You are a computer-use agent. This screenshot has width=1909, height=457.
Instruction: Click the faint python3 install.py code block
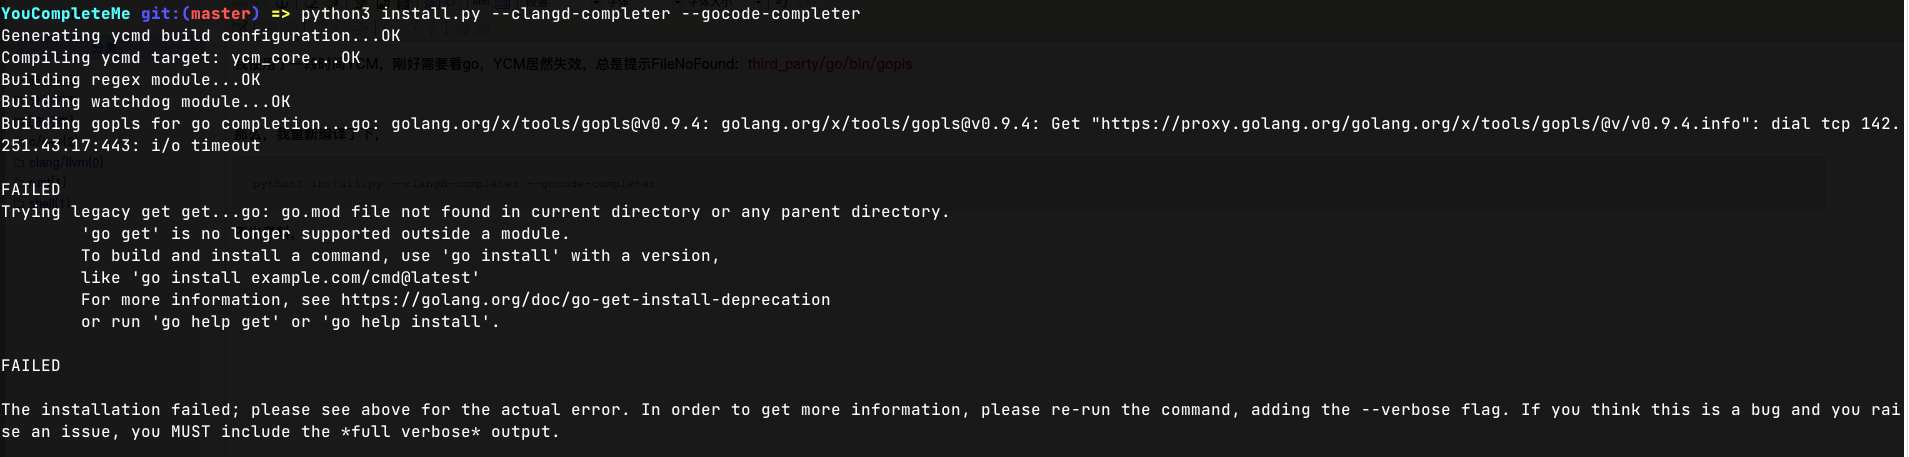coord(454,184)
